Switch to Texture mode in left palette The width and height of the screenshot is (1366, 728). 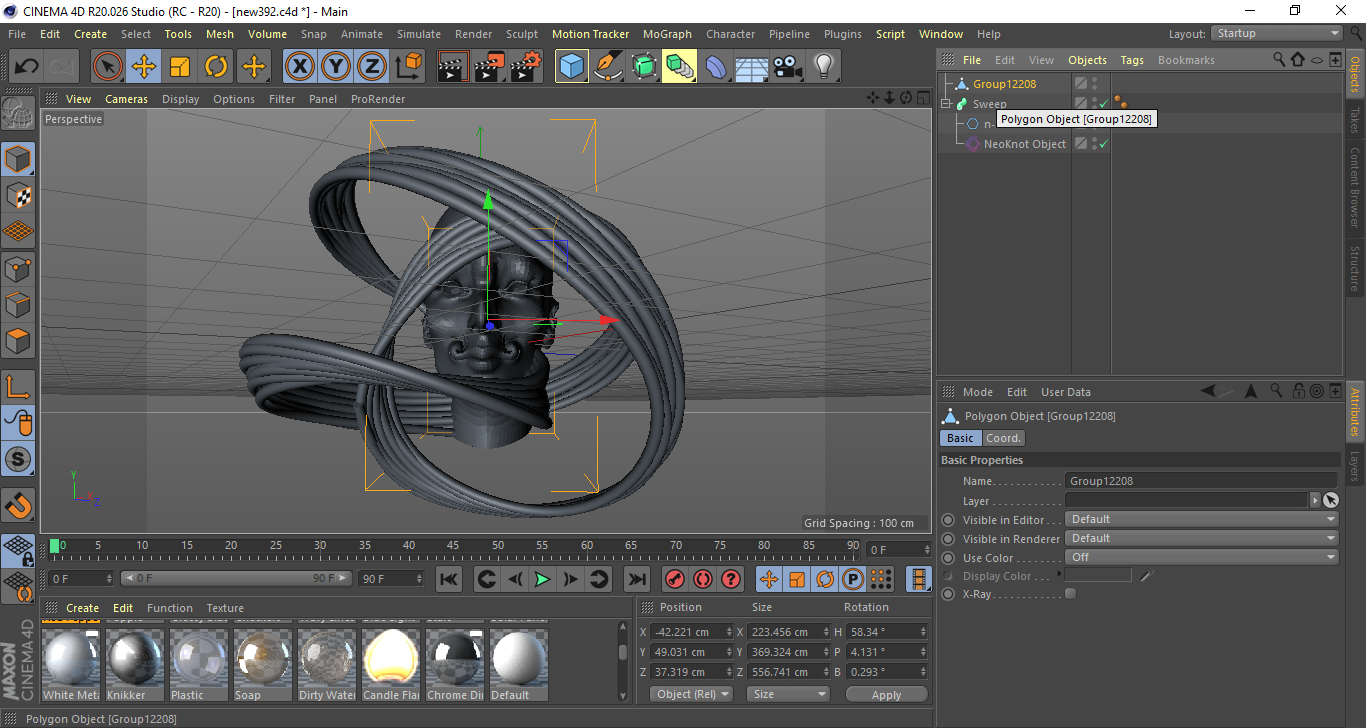click(18, 195)
